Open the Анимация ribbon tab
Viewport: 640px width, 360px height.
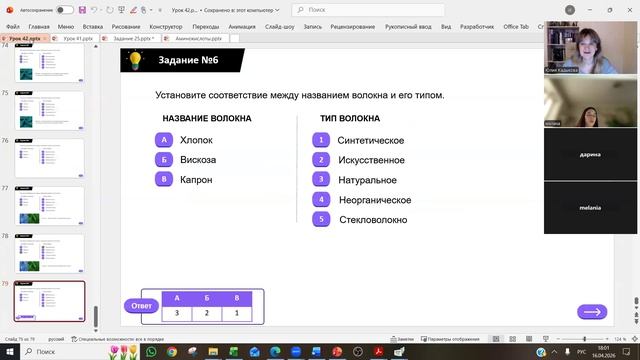242,27
